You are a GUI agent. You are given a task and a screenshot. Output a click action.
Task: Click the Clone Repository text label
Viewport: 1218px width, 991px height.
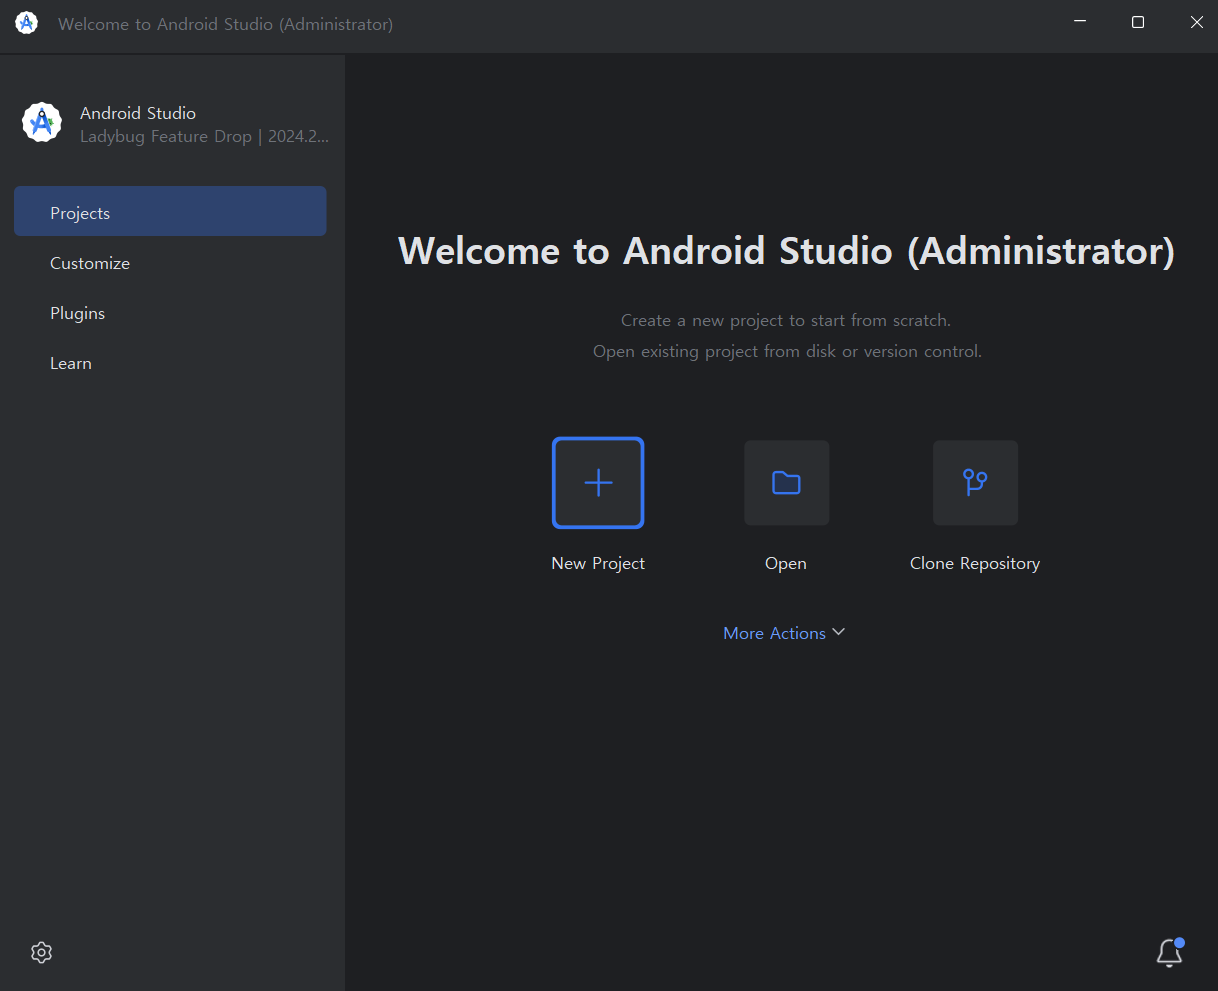coord(975,563)
